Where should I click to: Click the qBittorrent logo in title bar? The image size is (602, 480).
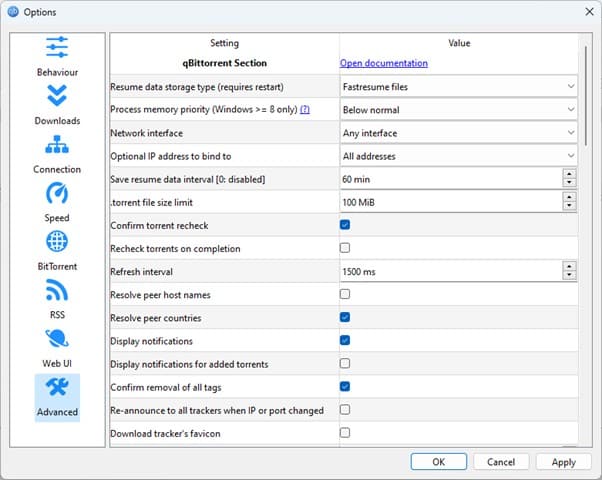13,12
